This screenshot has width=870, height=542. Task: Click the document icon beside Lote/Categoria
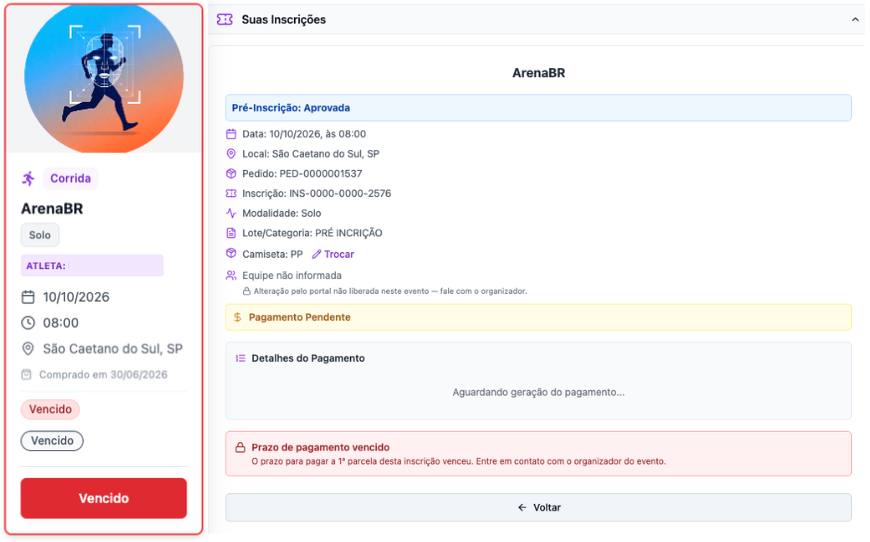click(x=231, y=233)
